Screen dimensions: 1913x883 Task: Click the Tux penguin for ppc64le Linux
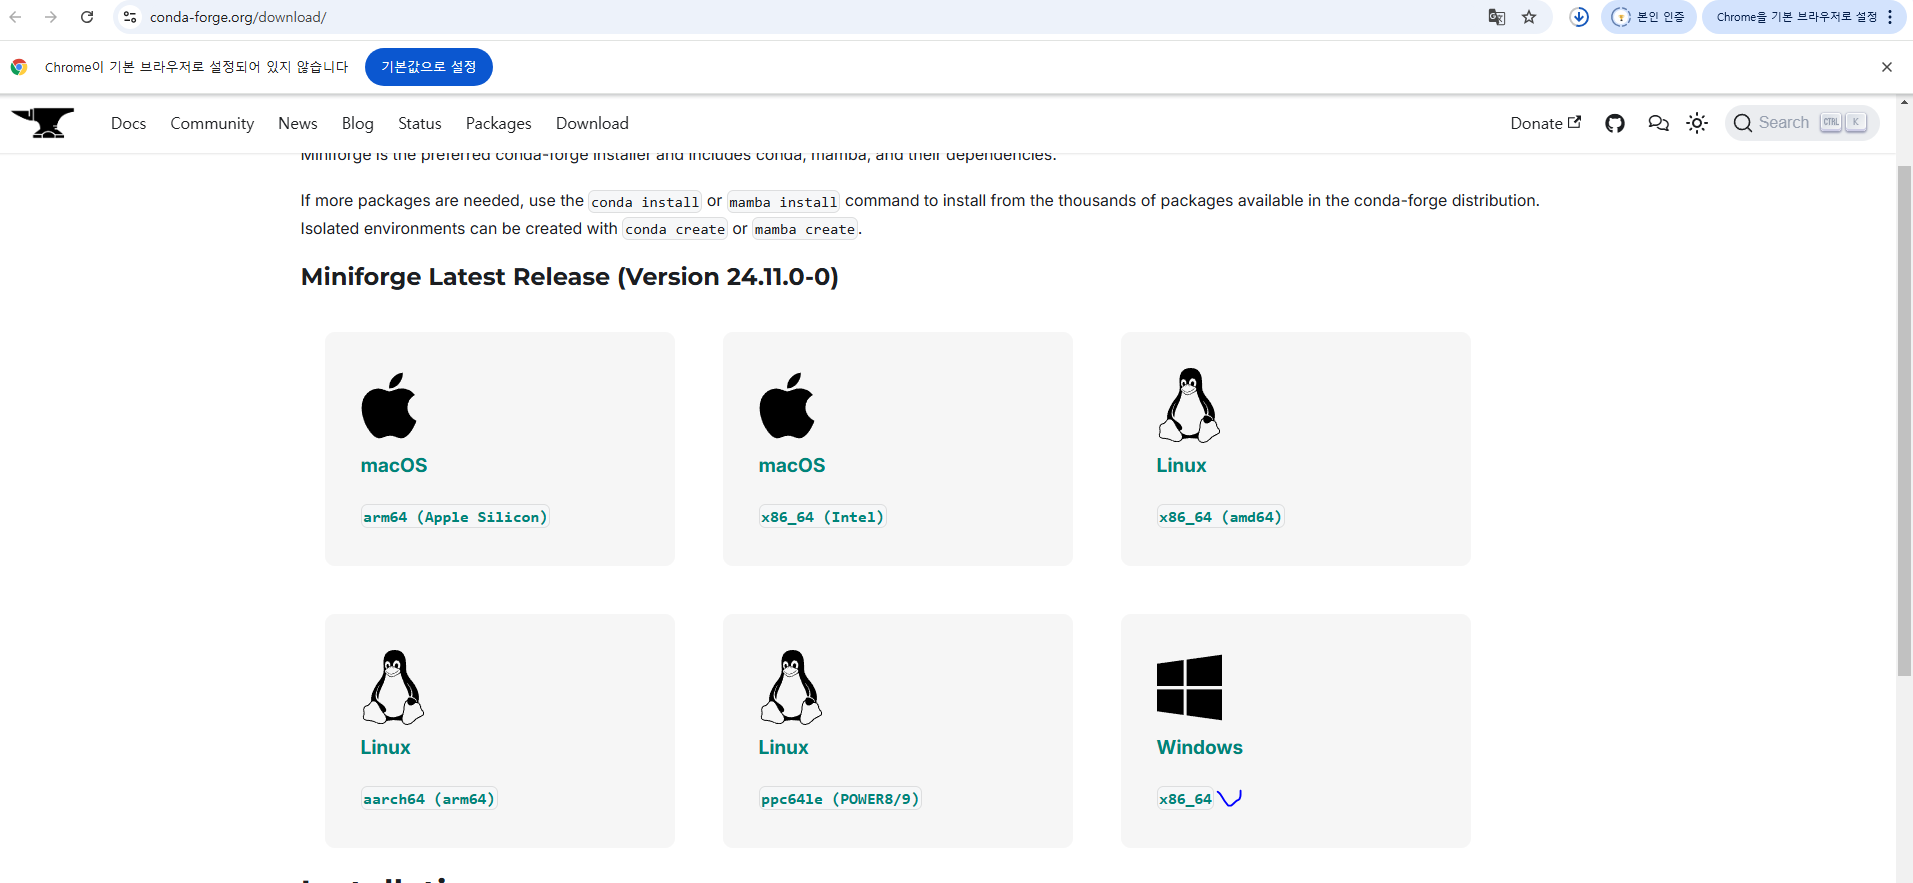click(791, 687)
